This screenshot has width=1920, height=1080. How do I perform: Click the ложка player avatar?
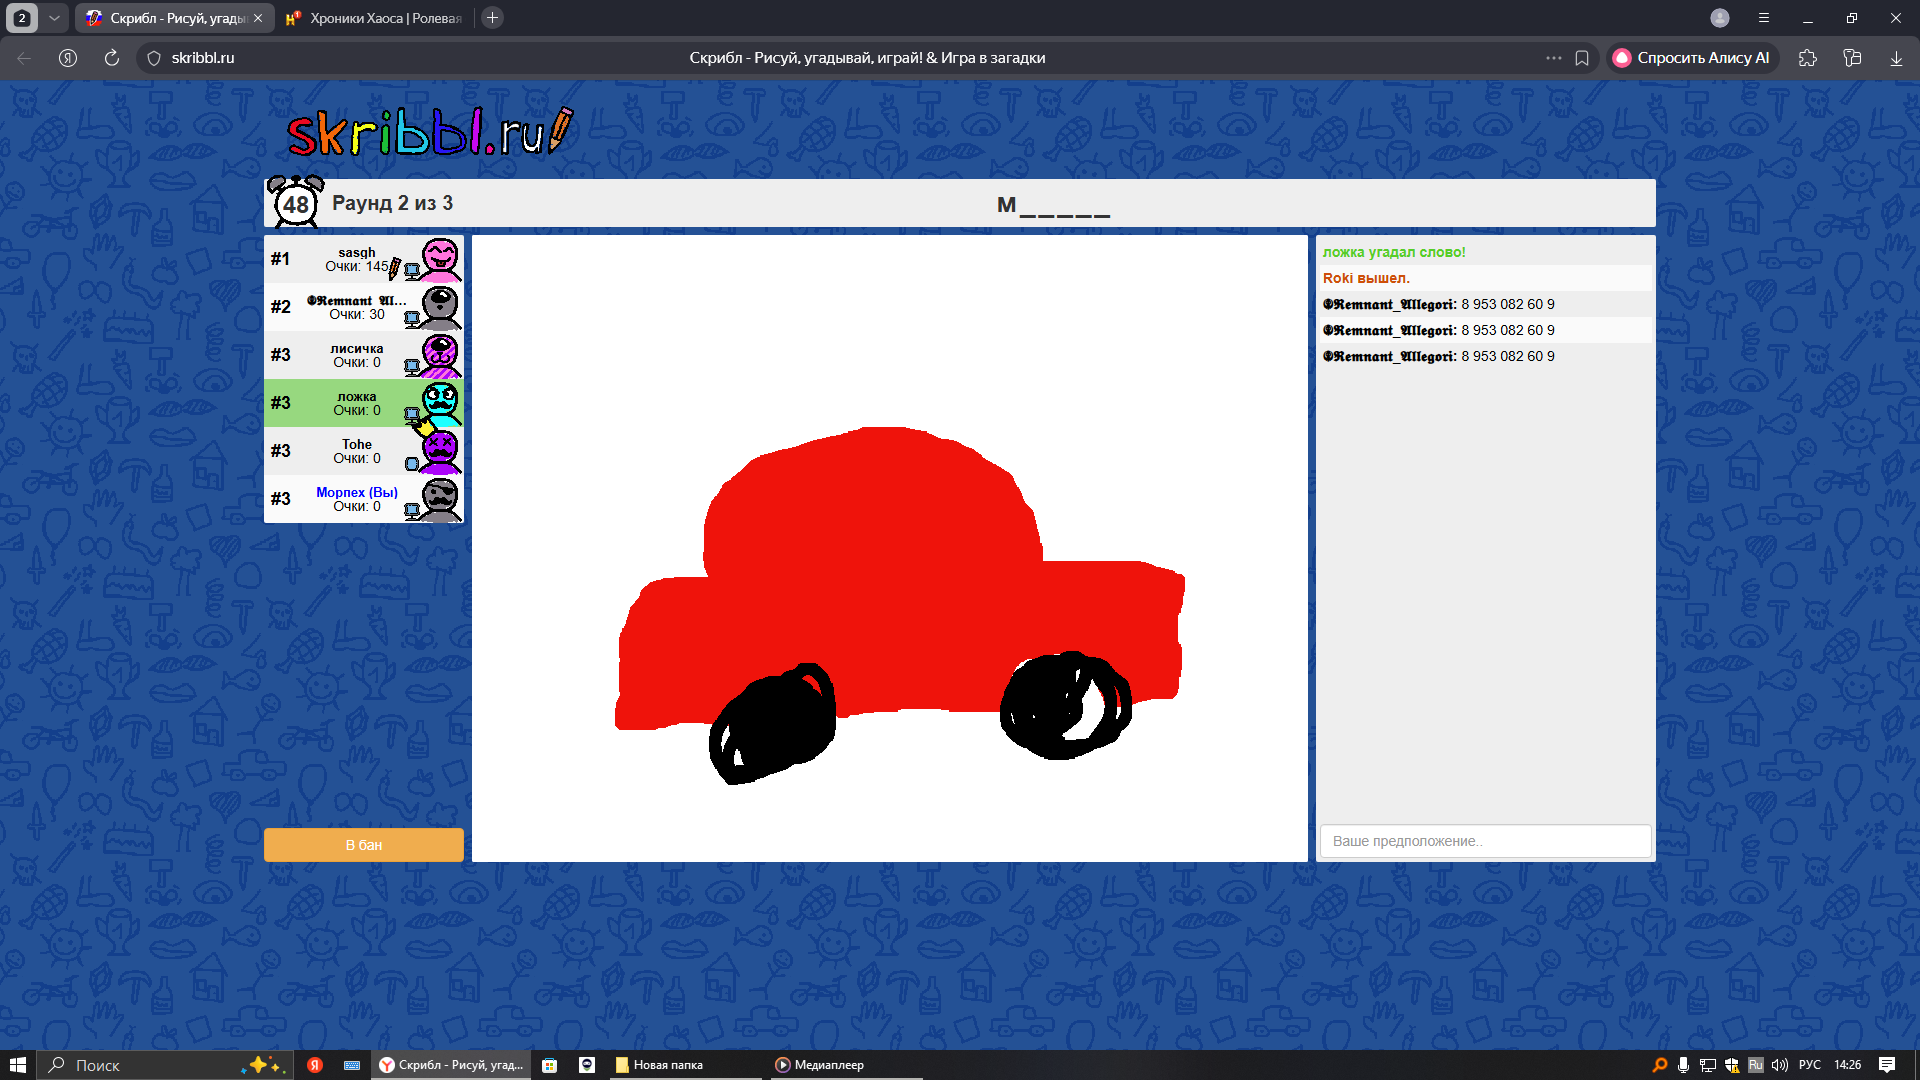click(x=440, y=403)
